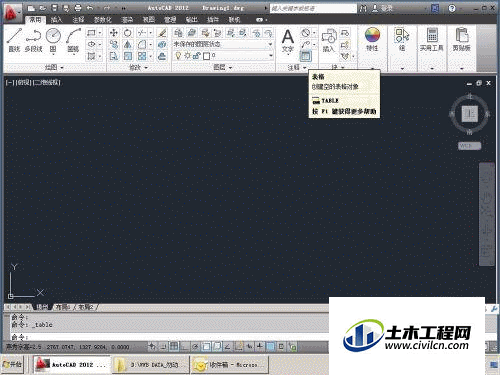Select the Line (直线) draw tool
This screenshot has width=500, height=375.
click(14, 40)
